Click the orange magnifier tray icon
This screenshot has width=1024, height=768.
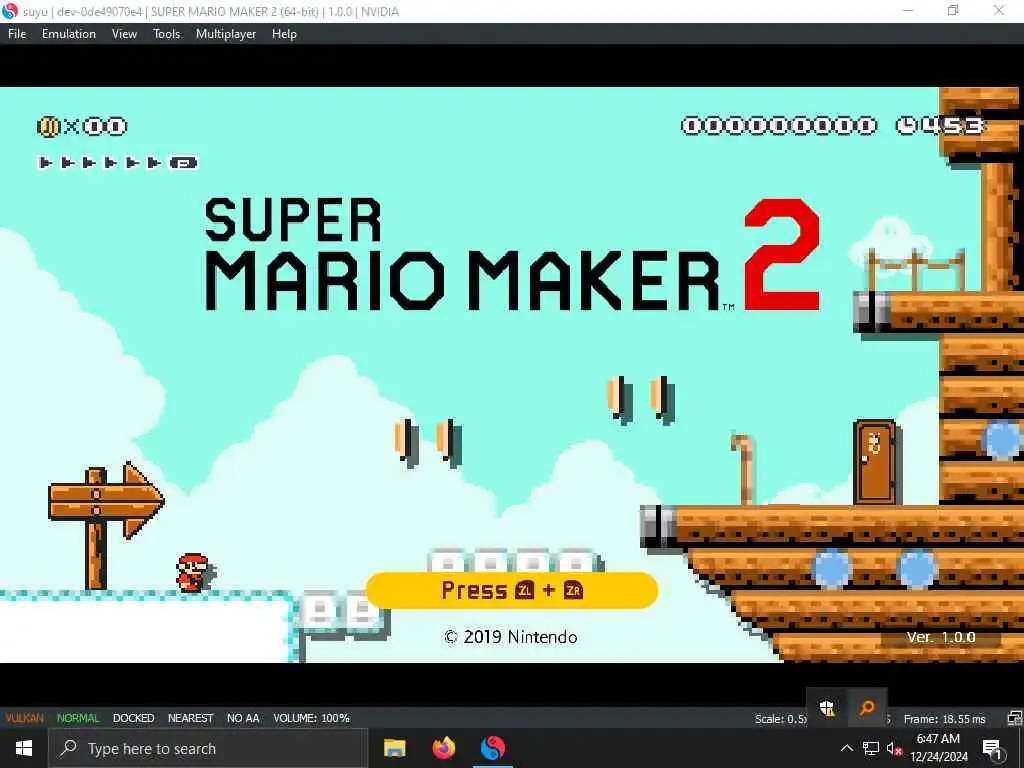(x=867, y=708)
